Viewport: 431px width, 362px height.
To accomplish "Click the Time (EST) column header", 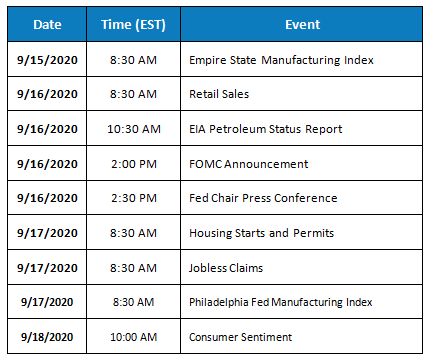I will coord(133,24).
